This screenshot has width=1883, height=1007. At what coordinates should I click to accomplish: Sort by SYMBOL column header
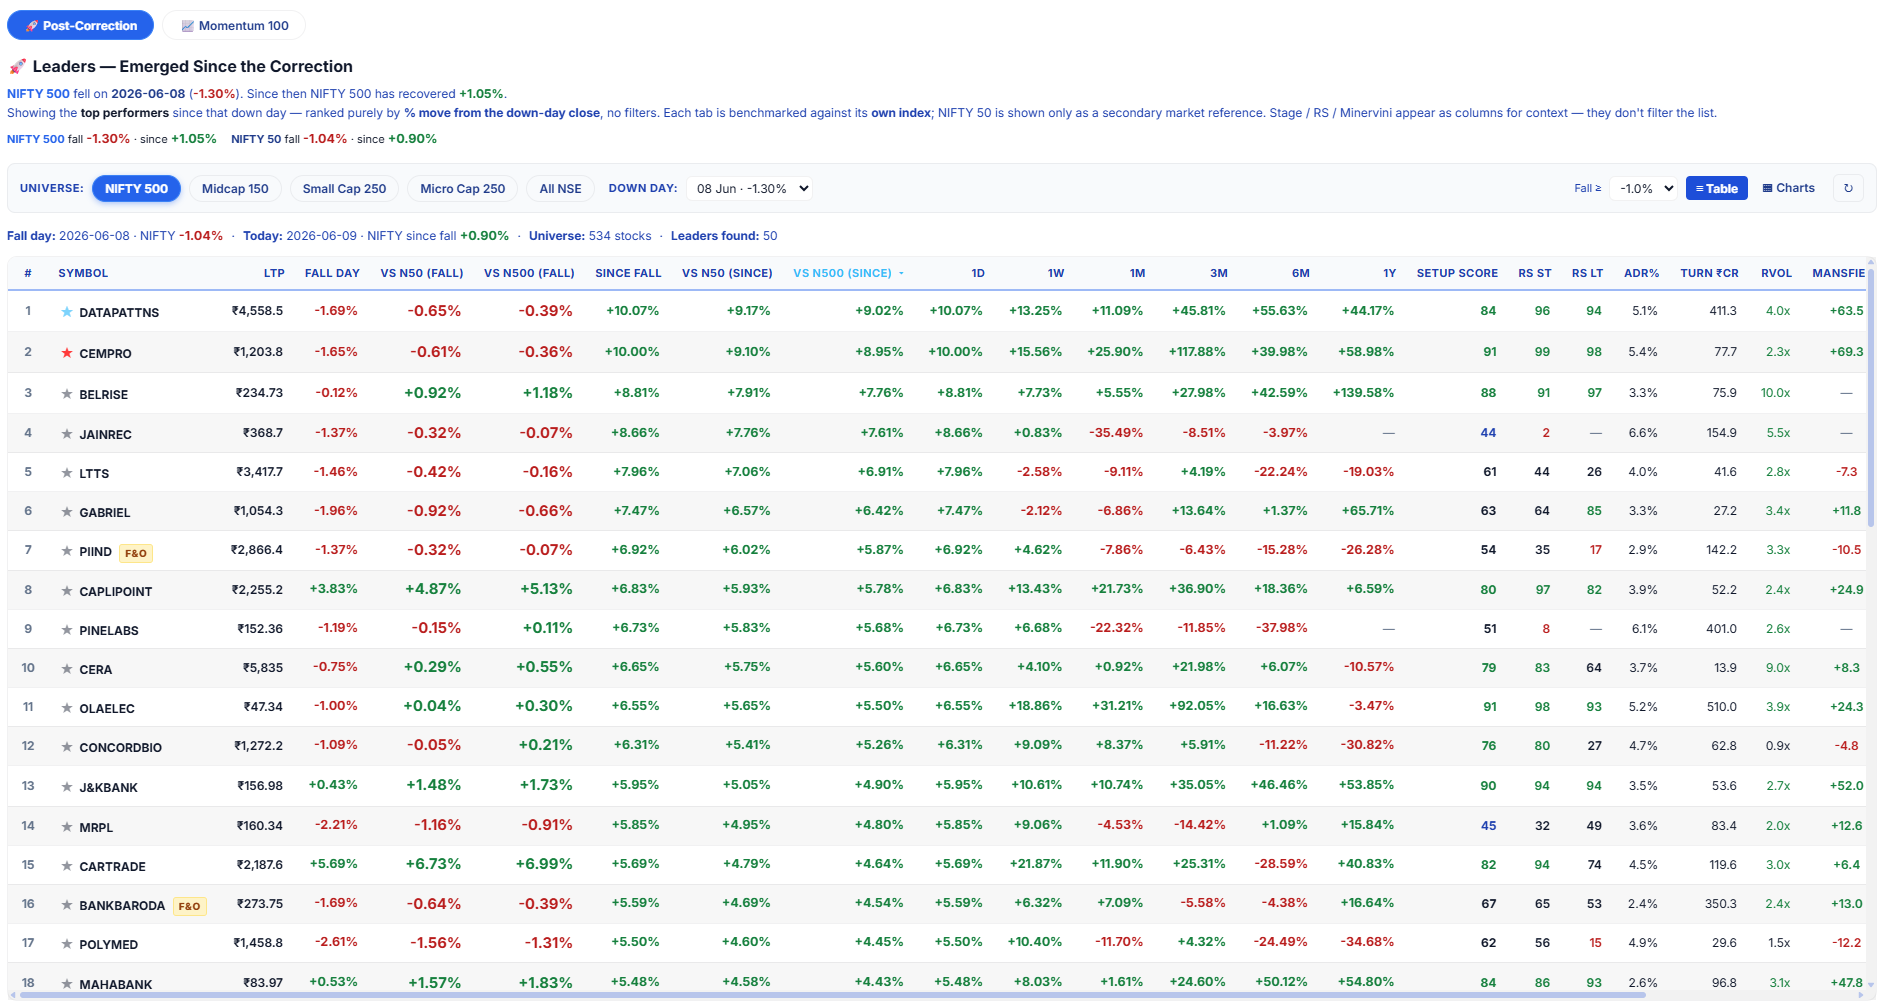(x=83, y=273)
